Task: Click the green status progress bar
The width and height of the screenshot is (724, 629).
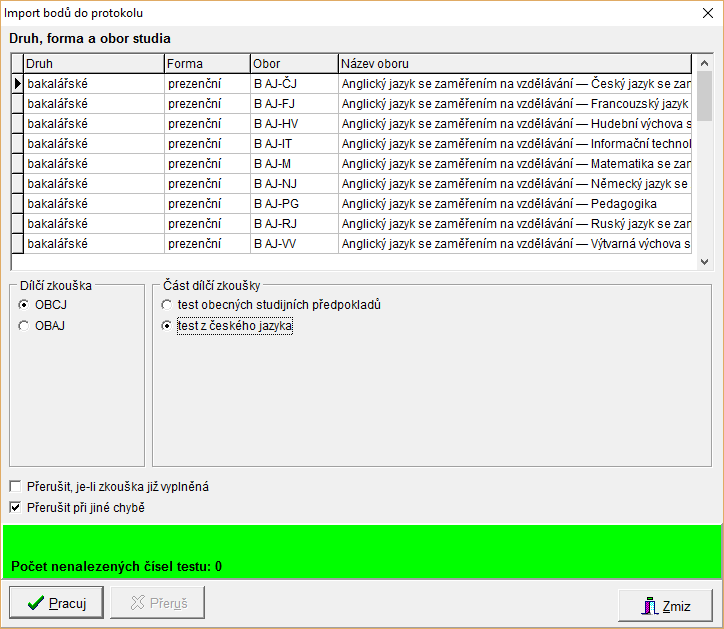Action: 361,550
